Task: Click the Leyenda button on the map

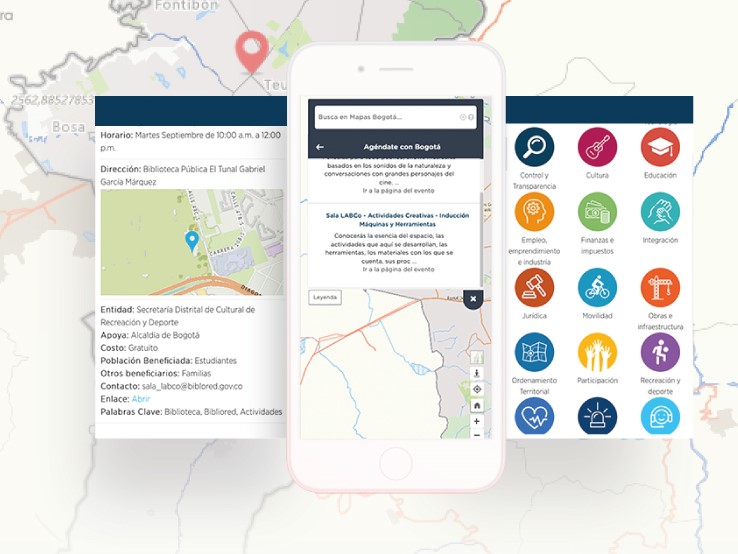Action: point(325,298)
